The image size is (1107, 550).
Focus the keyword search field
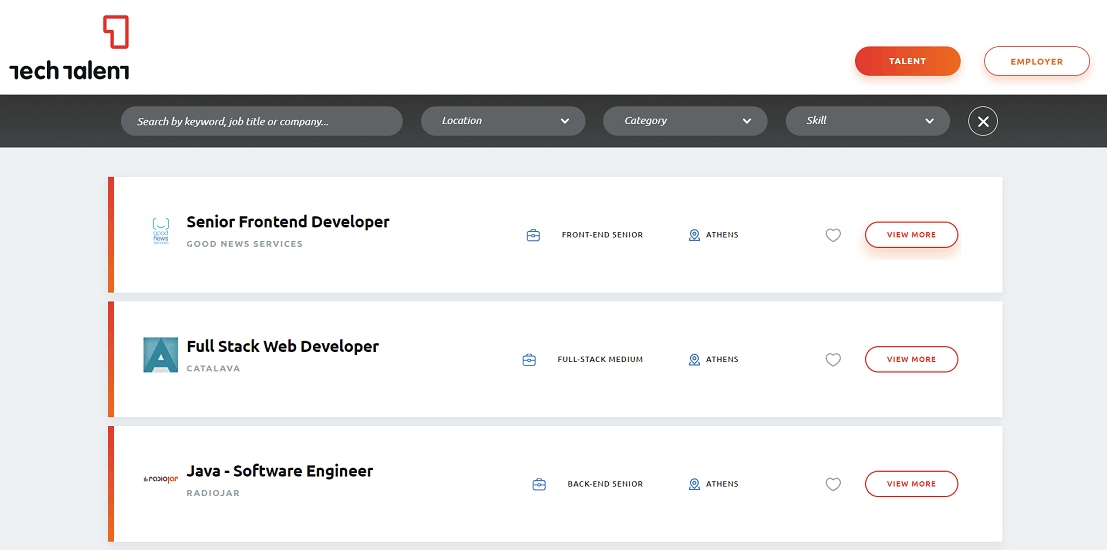262,121
